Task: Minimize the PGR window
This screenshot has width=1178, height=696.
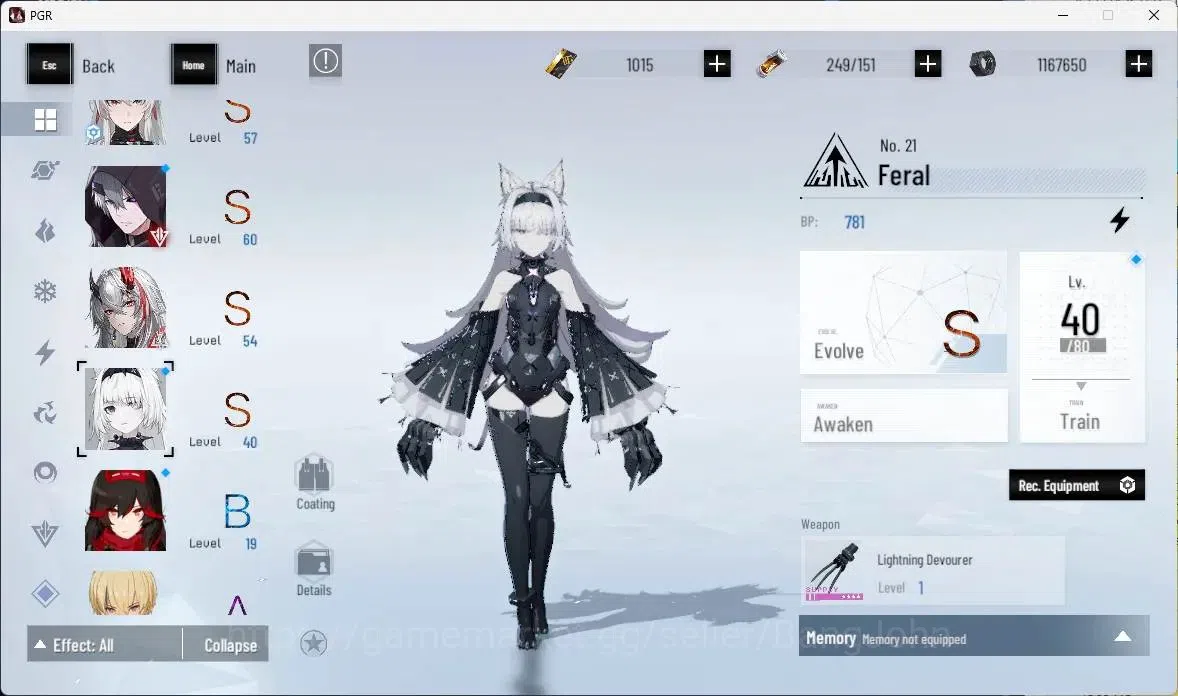Action: 1063,15
